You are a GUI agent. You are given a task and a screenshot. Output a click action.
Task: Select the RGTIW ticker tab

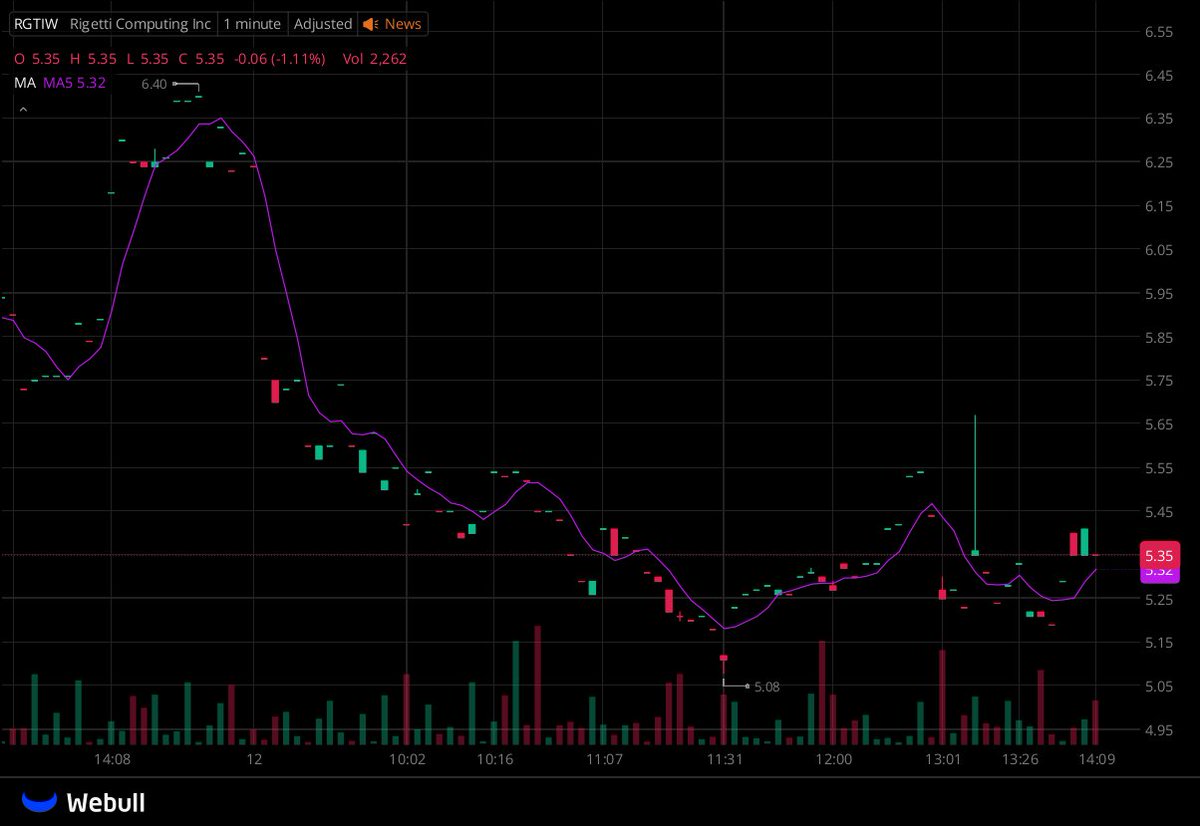click(36, 23)
